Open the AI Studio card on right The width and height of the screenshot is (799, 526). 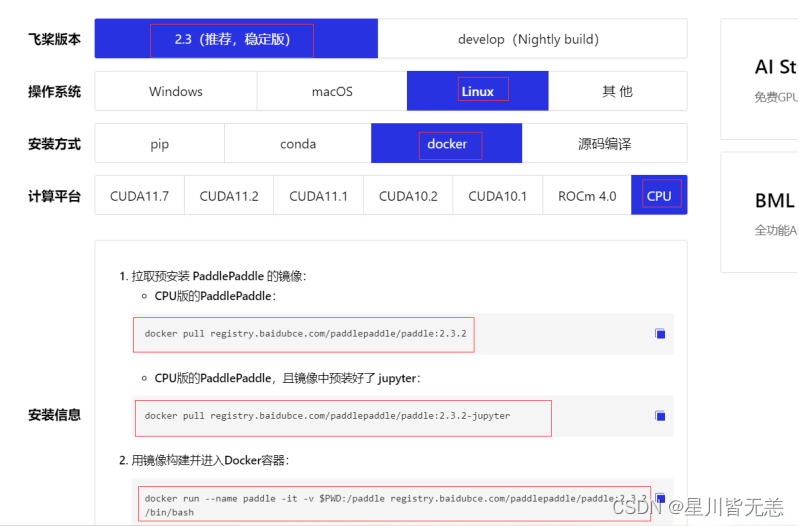pos(760,79)
